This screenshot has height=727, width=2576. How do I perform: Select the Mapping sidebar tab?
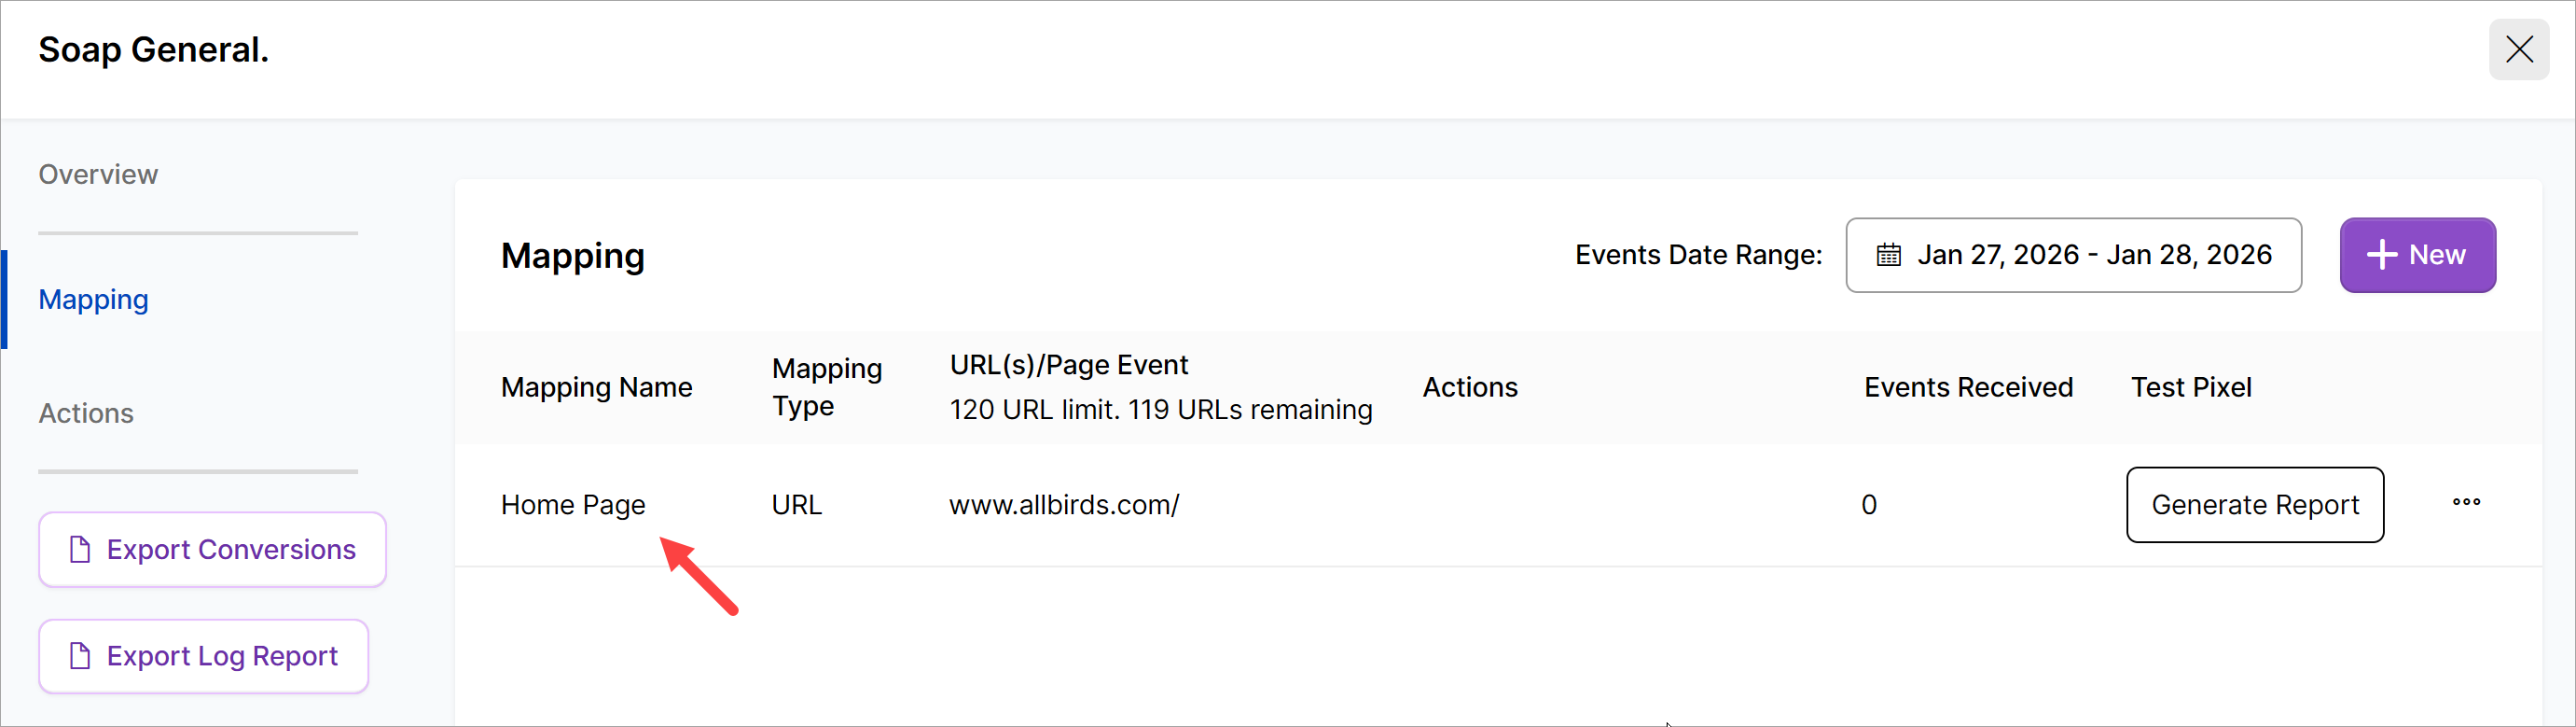pyautogui.click(x=93, y=299)
